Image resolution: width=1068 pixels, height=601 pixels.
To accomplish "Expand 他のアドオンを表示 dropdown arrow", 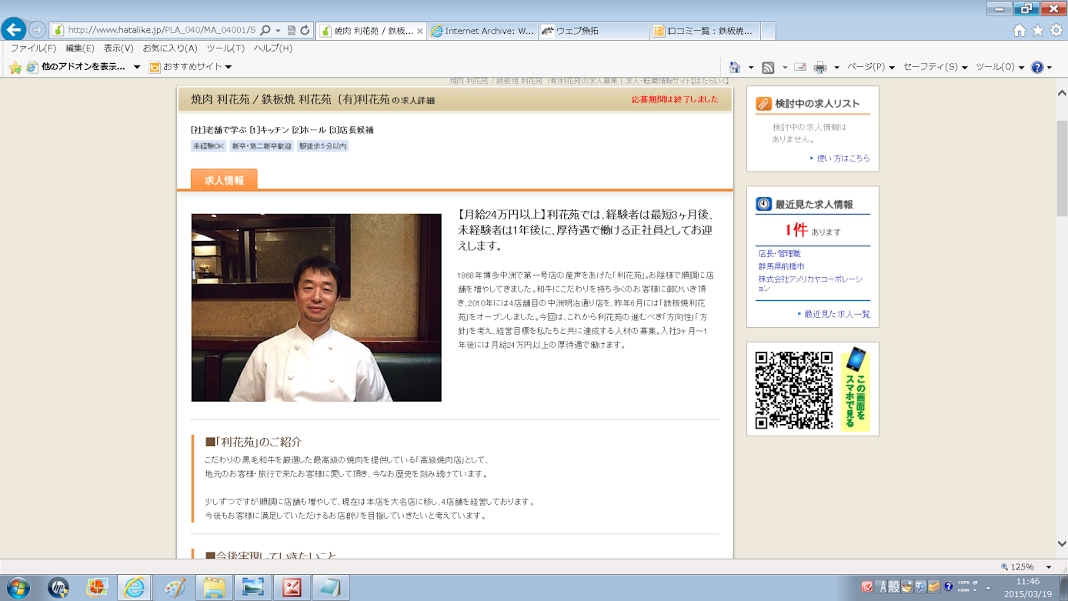I will pos(137,67).
